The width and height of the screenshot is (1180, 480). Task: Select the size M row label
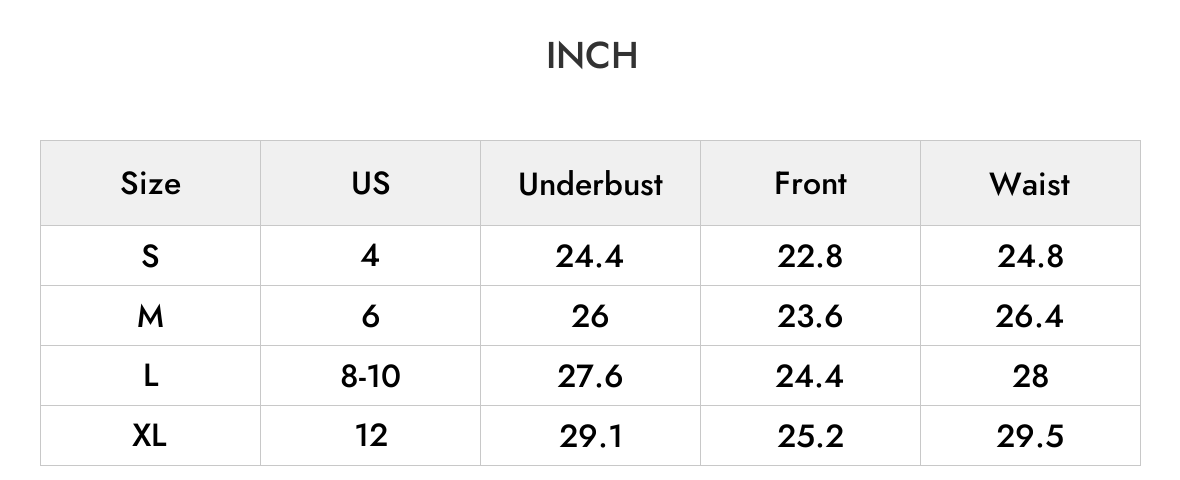pos(151,316)
